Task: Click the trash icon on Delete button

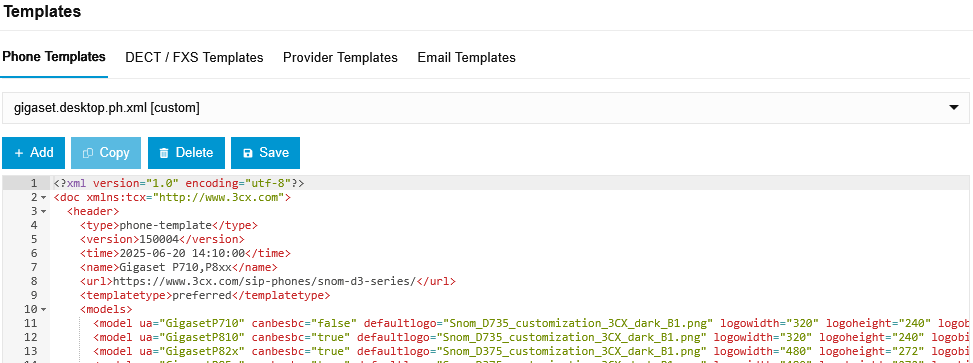Action: point(164,153)
